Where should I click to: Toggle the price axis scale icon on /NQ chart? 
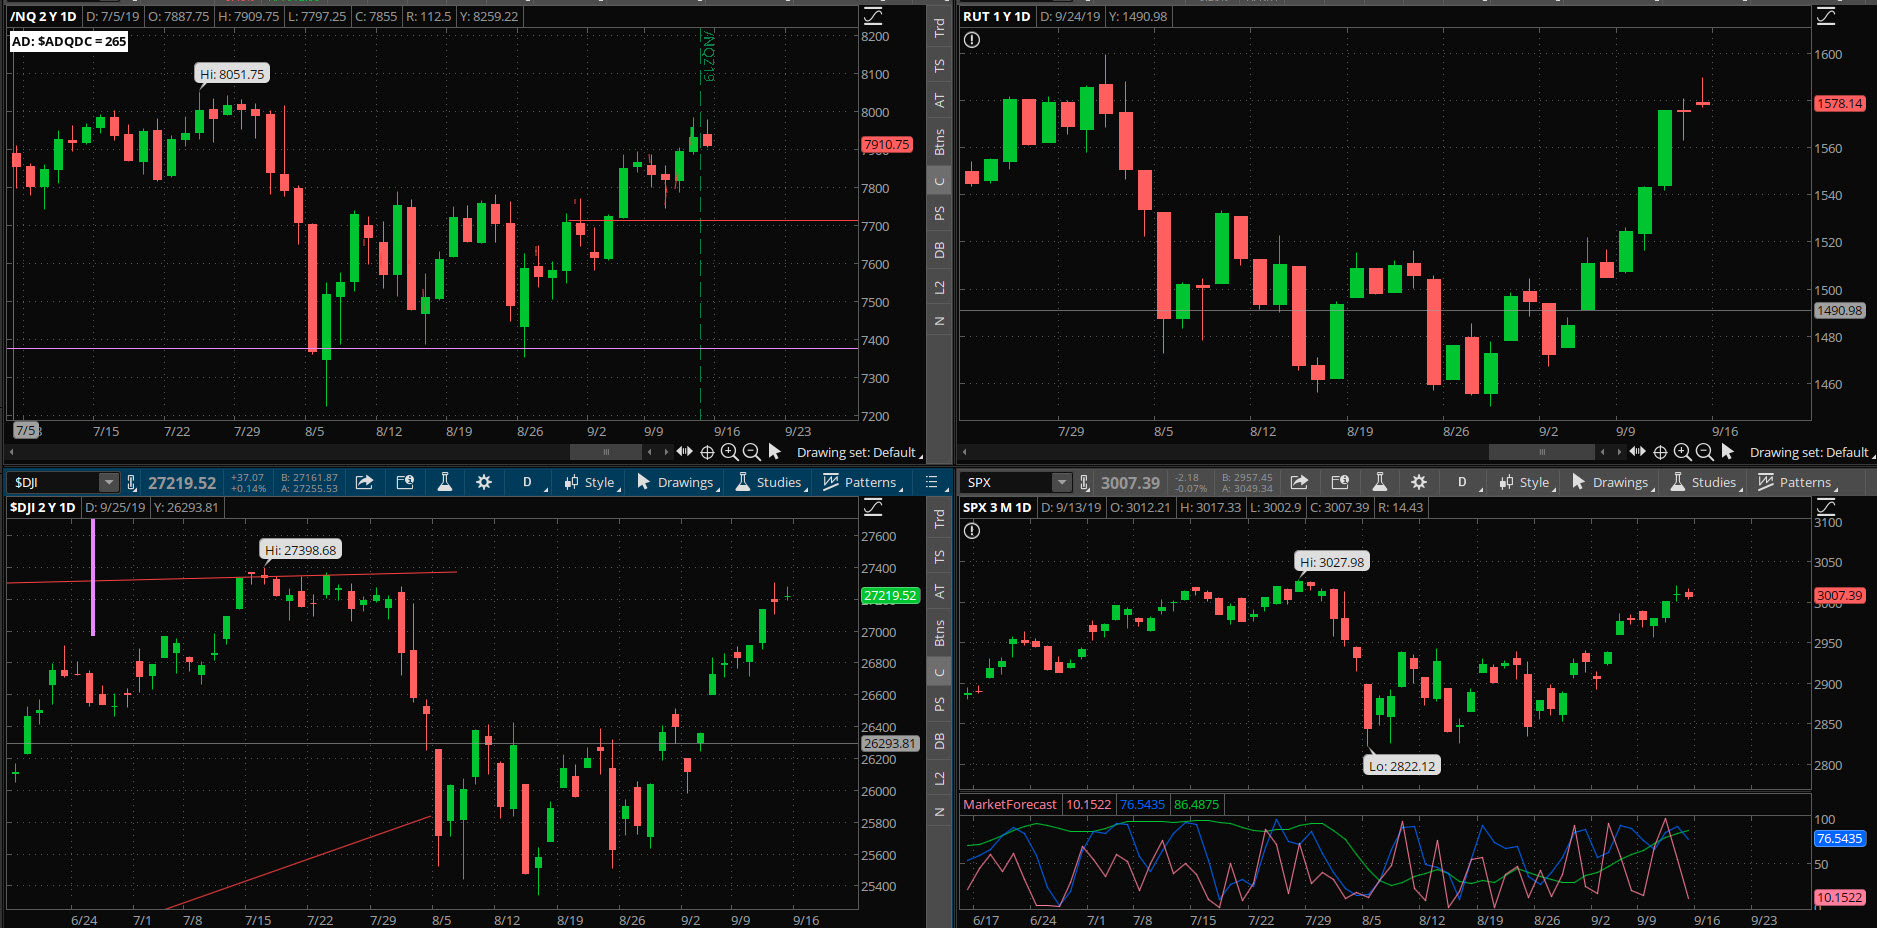pyautogui.click(x=873, y=16)
